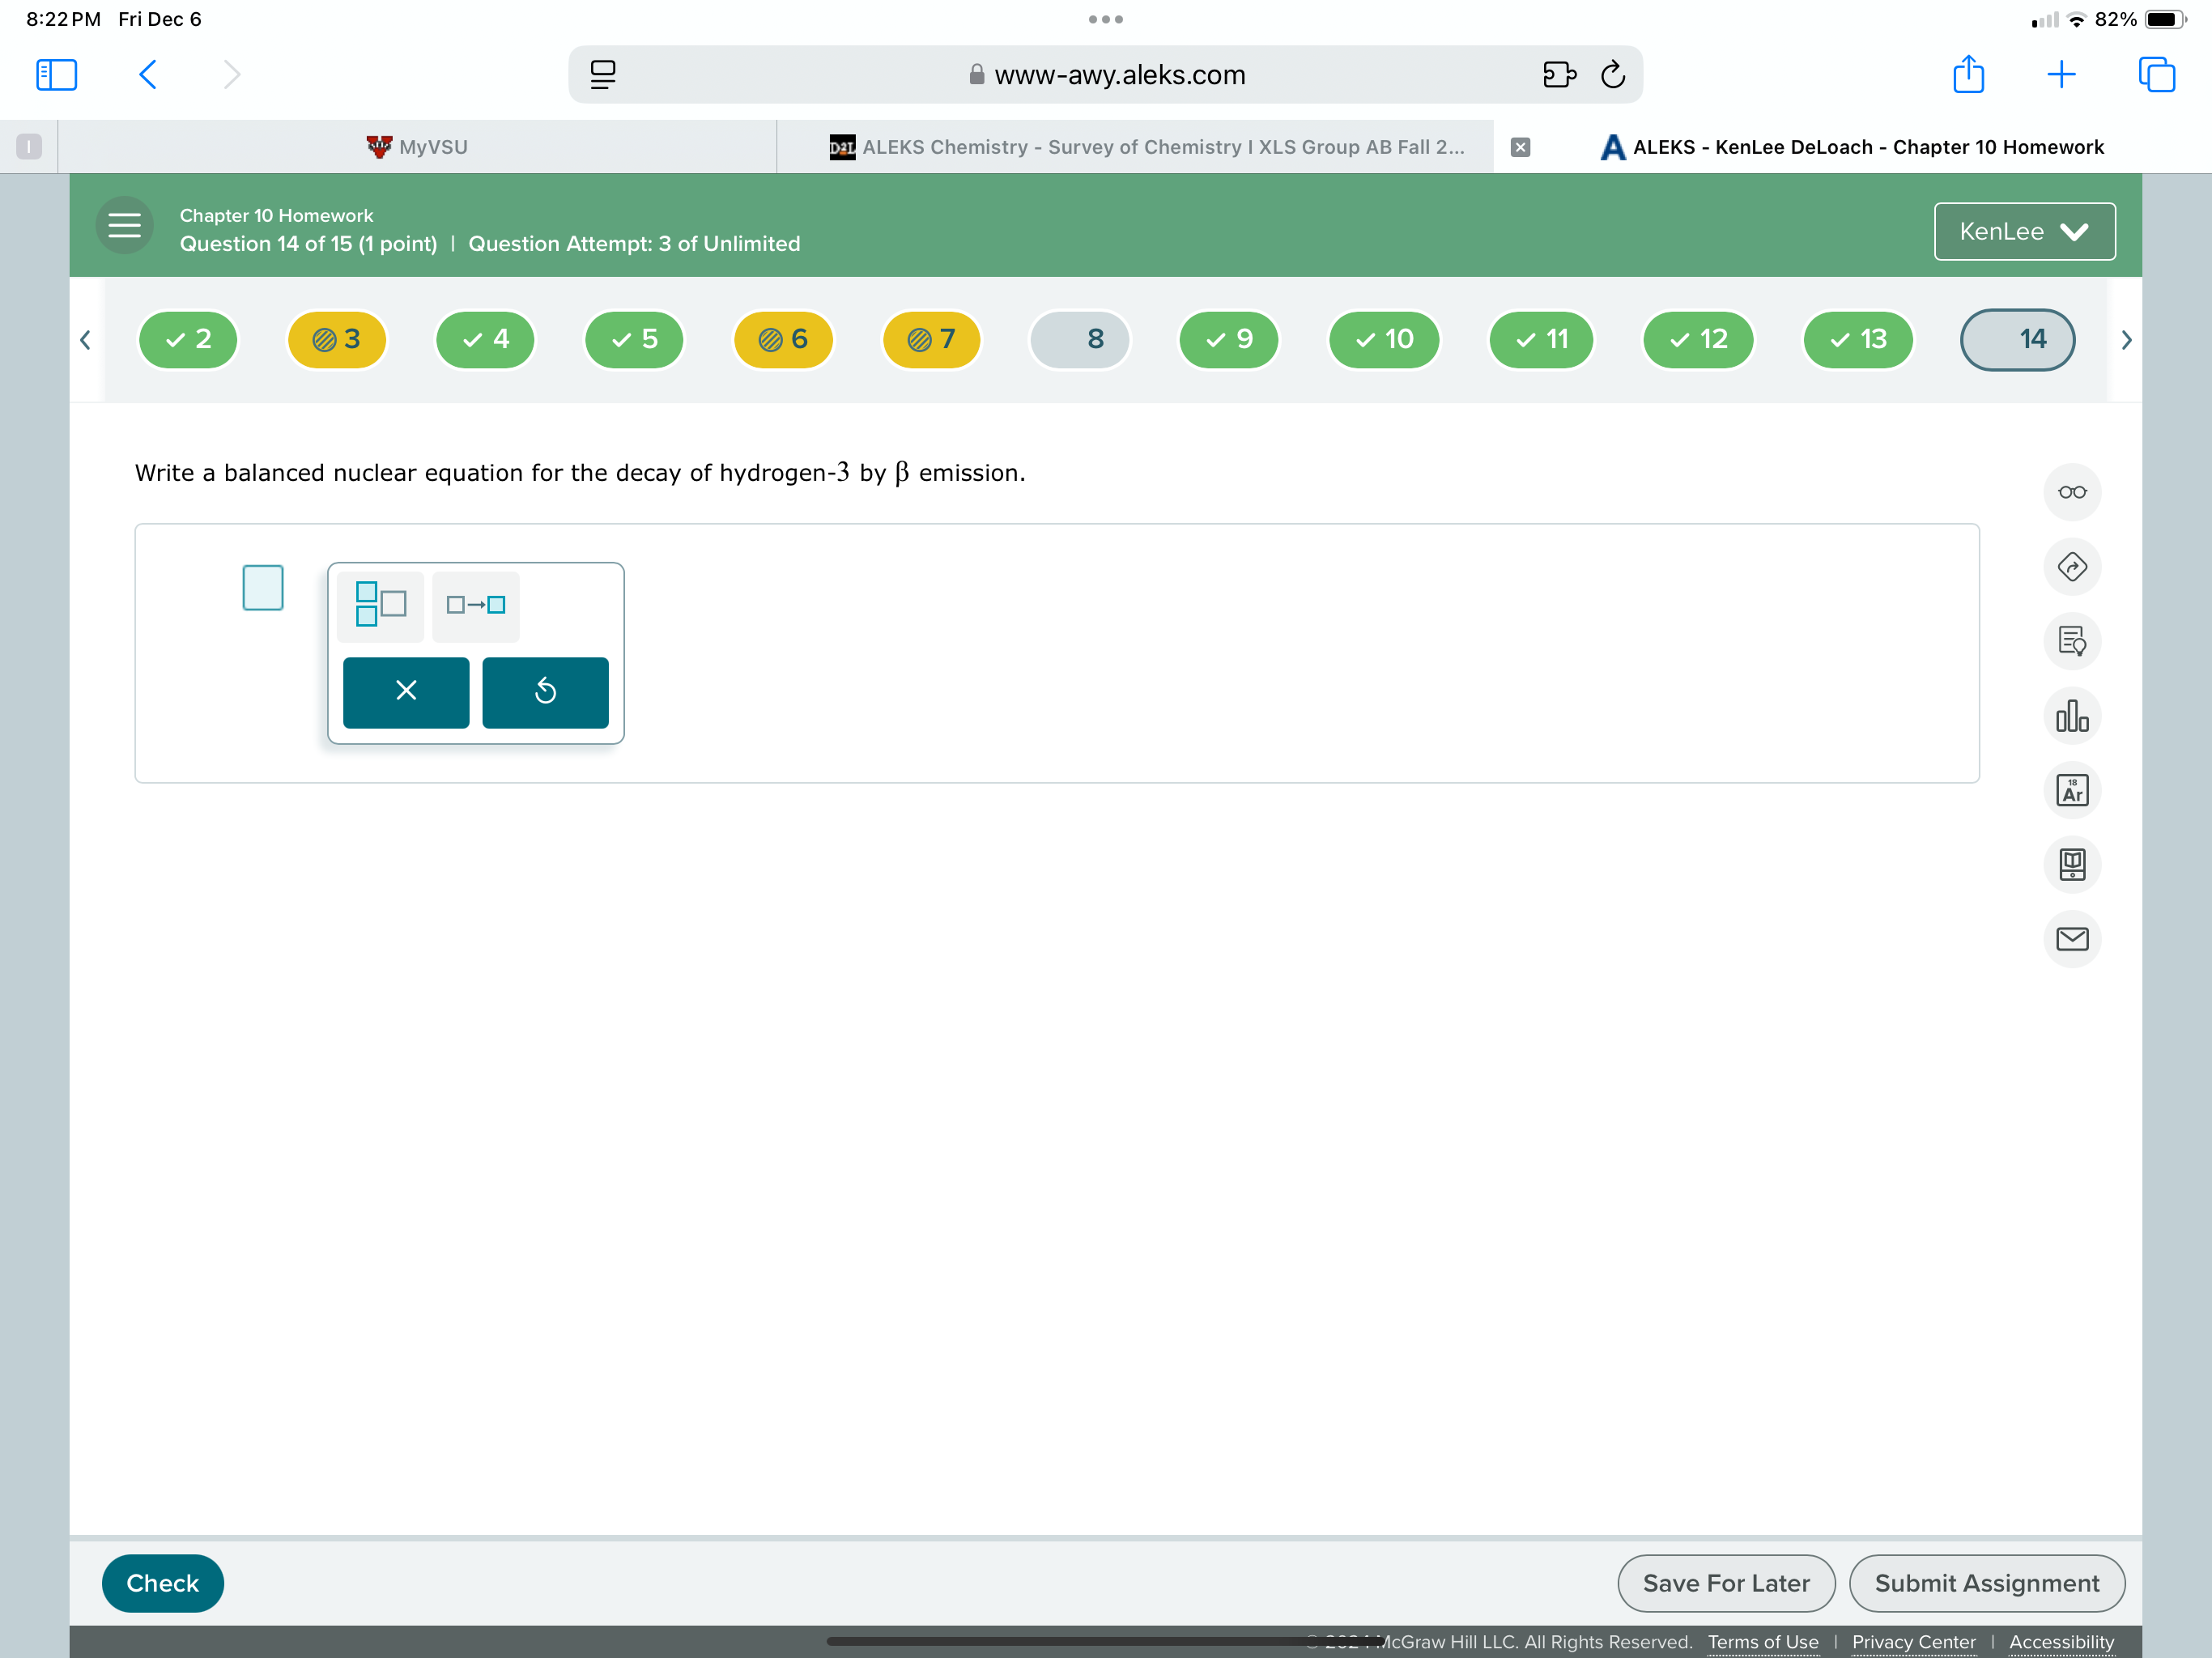Click the envelope message icon
The height and width of the screenshot is (1658, 2212).
(x=2071, y=939)
